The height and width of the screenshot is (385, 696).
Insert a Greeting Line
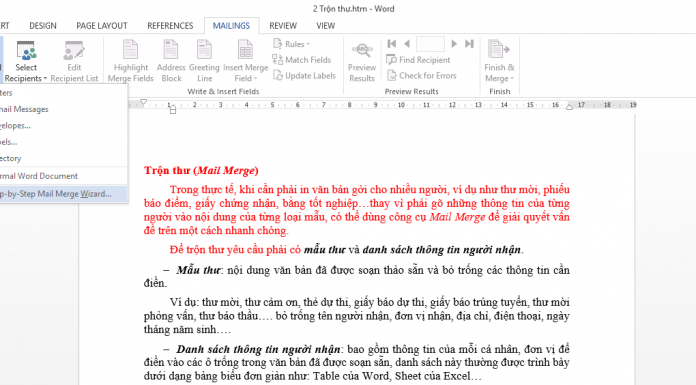point(204,61)
